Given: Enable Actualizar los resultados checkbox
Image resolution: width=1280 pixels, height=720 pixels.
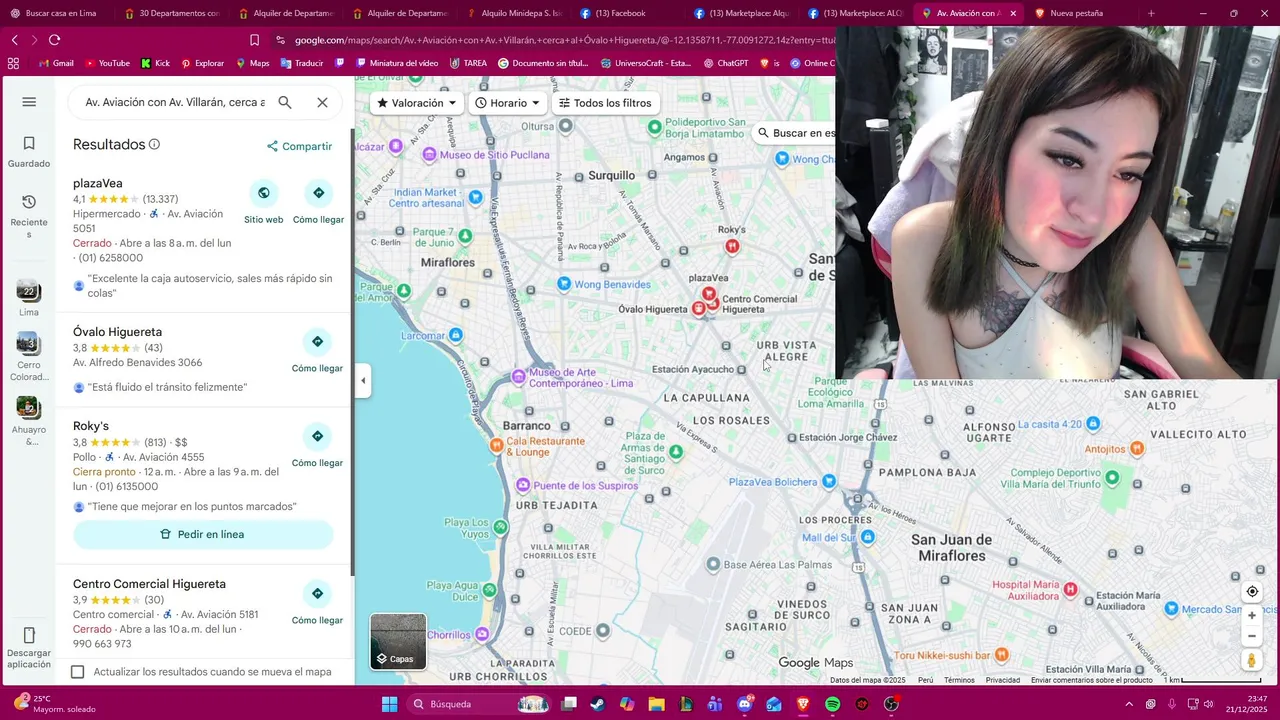Looking at the screenshot, I should [78, 672].
